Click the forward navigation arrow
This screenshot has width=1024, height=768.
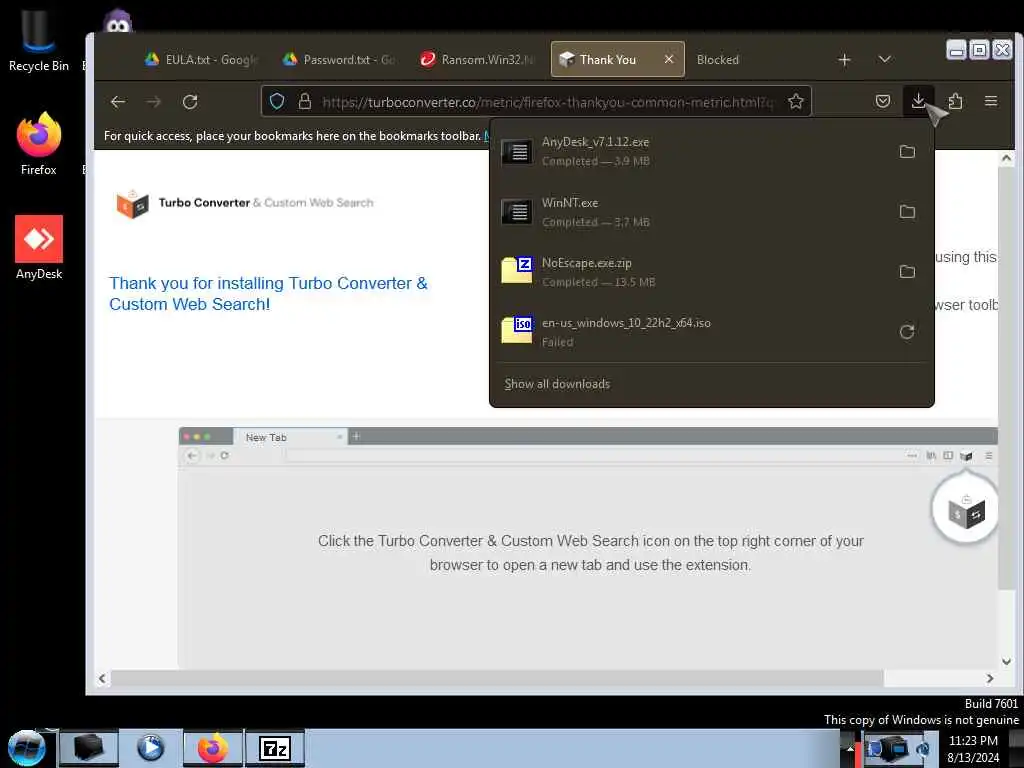pos(153,102)
